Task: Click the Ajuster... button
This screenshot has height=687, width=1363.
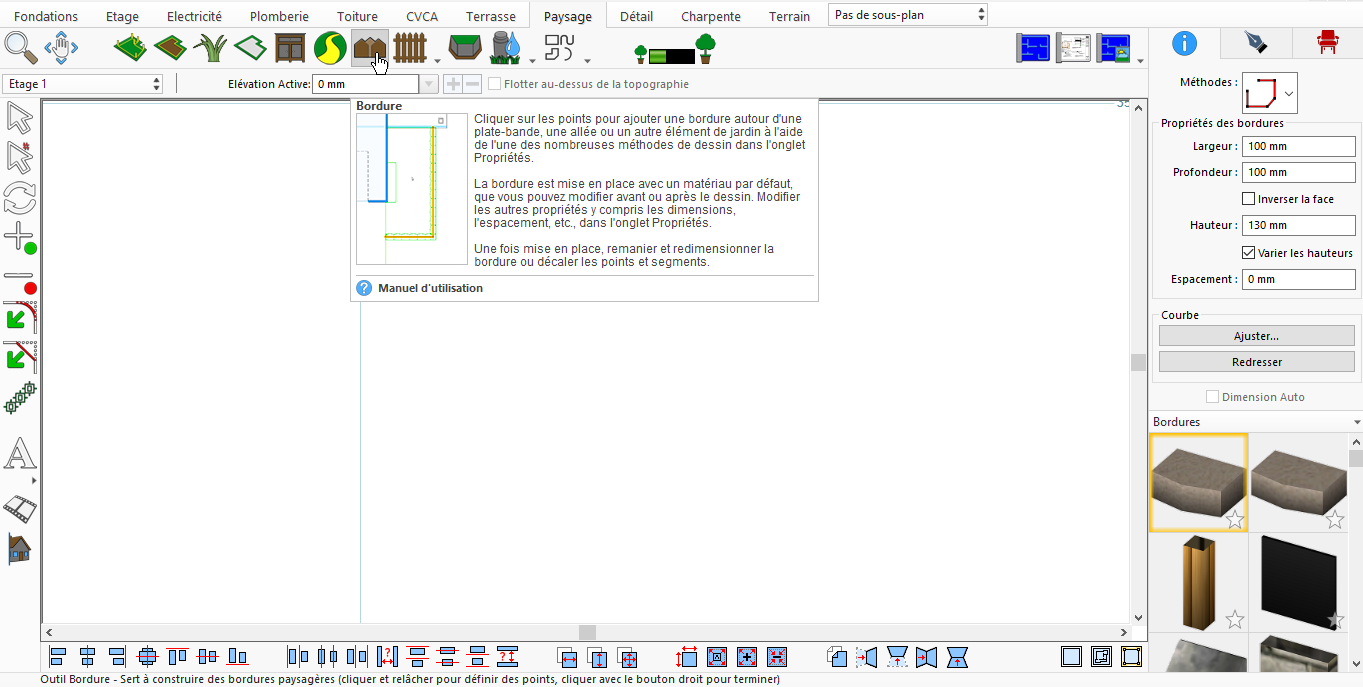Action: (x=1256, y=336)
